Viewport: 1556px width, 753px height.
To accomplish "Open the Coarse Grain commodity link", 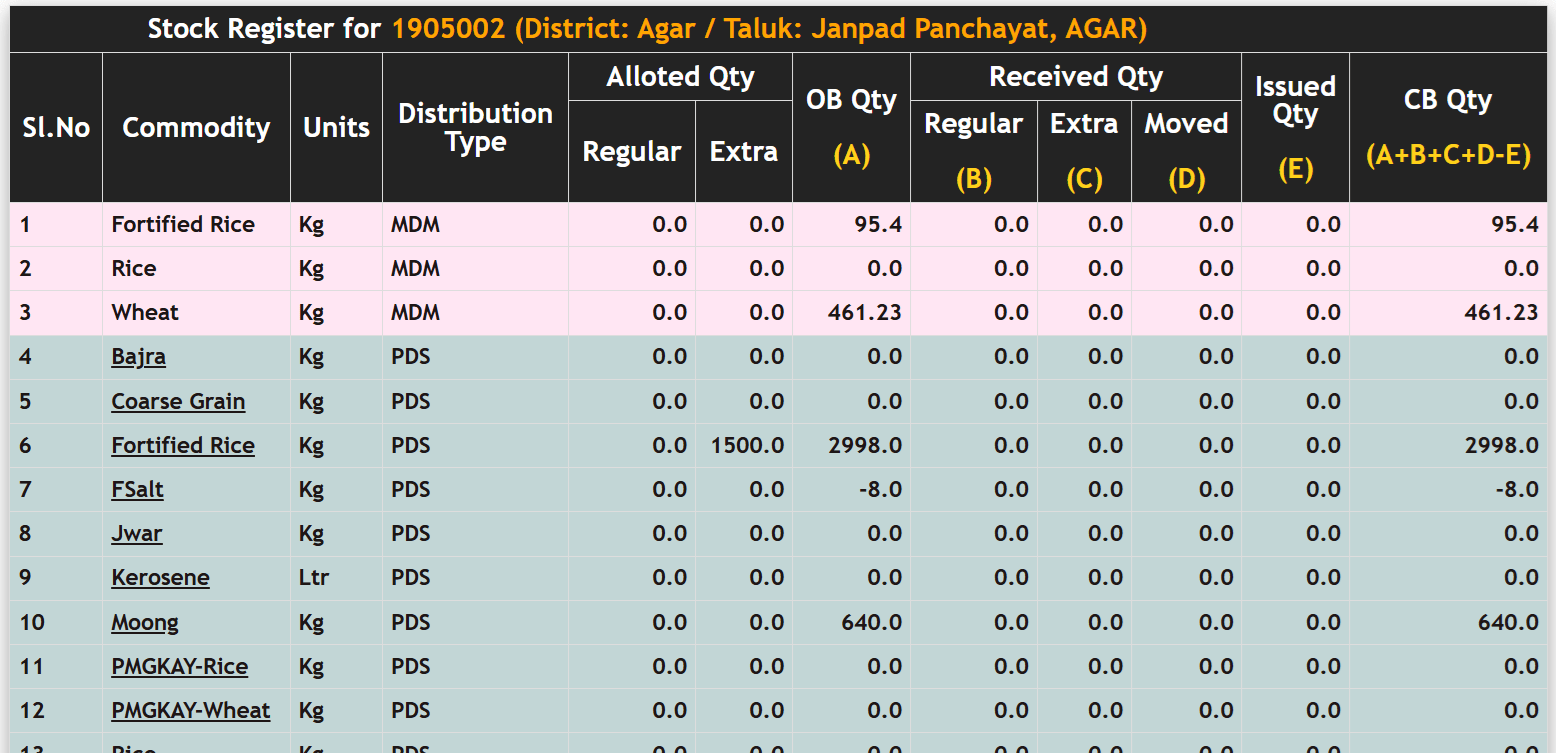I will pos(178,401).
